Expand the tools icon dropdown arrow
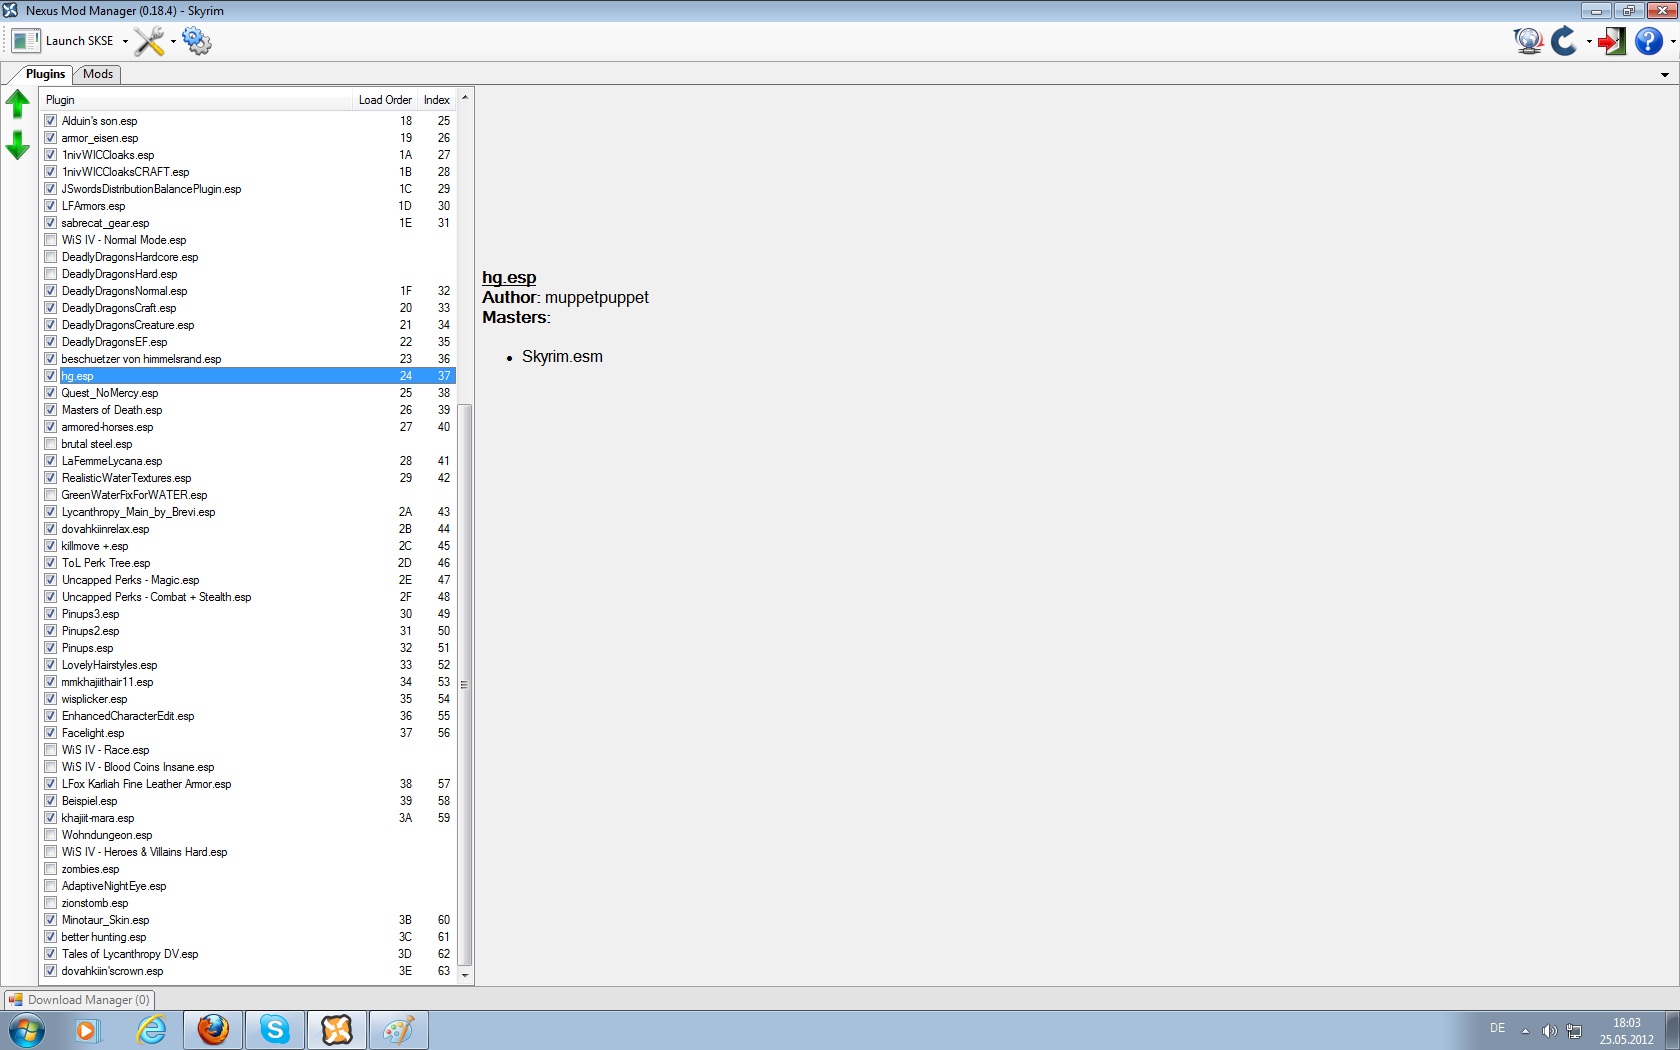The width and height of the screenshot is (1680, 1050). (x=173, y=42)
